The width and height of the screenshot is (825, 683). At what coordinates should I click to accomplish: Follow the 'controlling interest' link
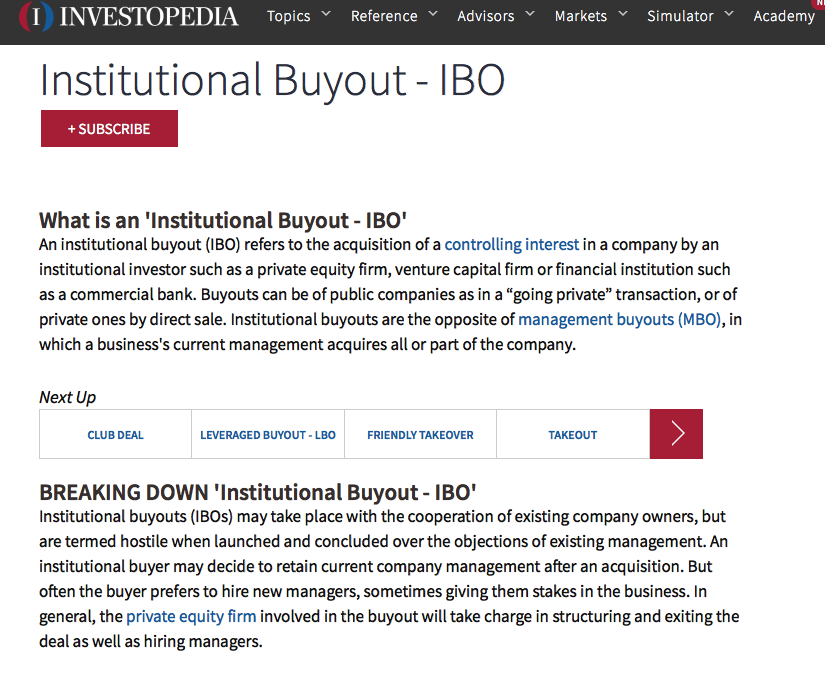[511, 244]
